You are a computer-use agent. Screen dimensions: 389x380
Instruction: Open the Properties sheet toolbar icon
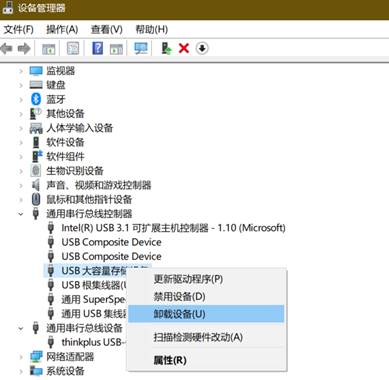[73, 49]
